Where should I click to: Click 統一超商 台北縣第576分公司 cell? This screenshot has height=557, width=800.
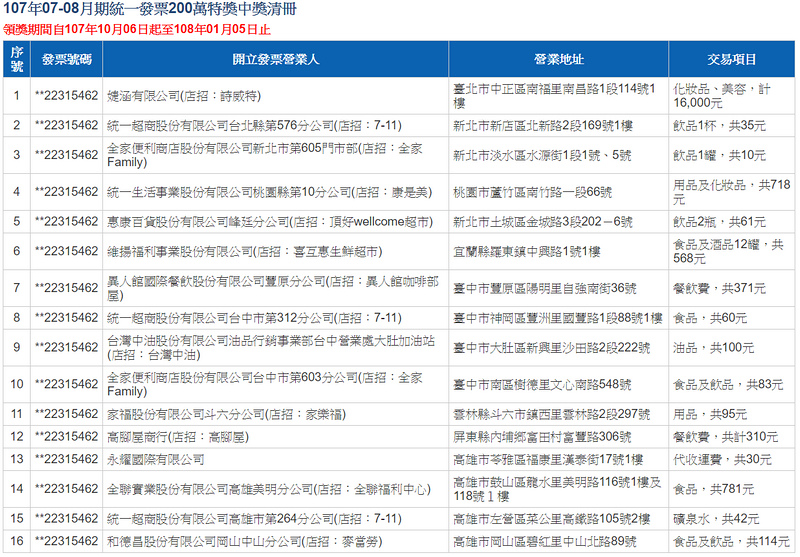coord(276,125)
